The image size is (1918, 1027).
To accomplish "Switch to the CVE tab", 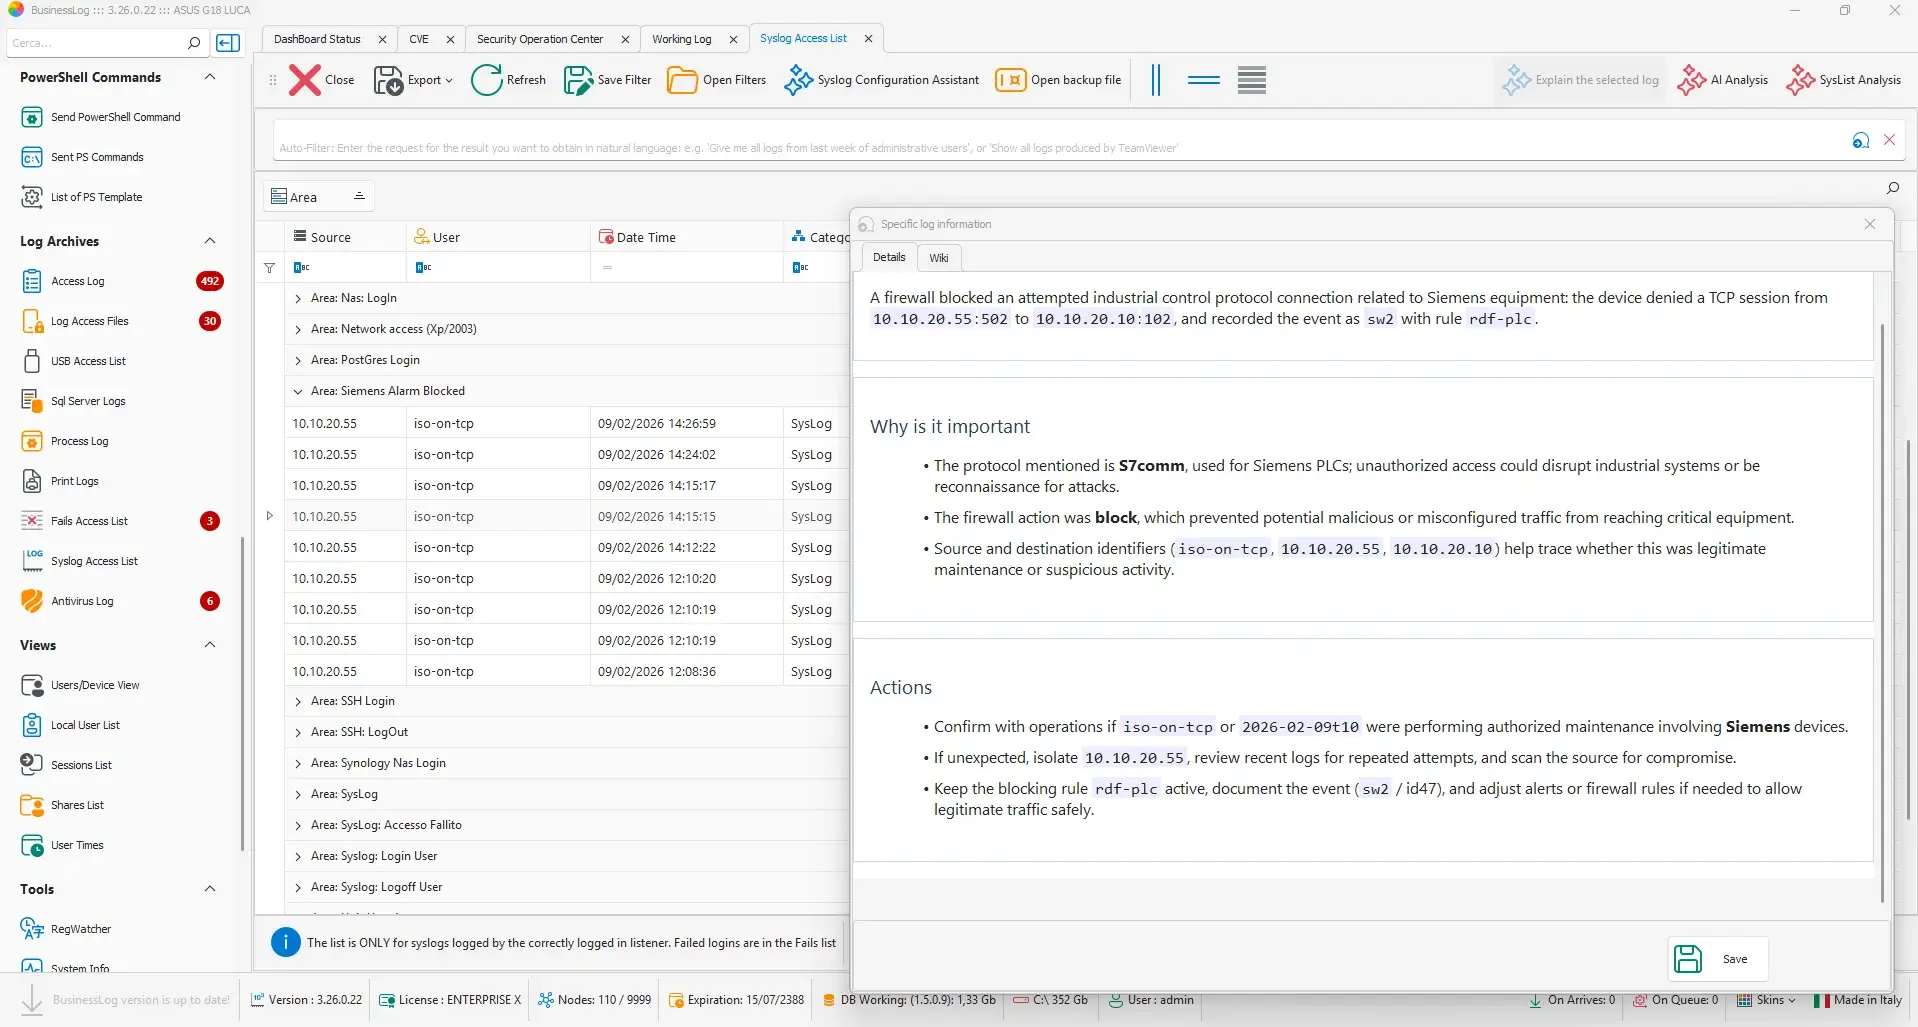I will click(x=419, y=39).
